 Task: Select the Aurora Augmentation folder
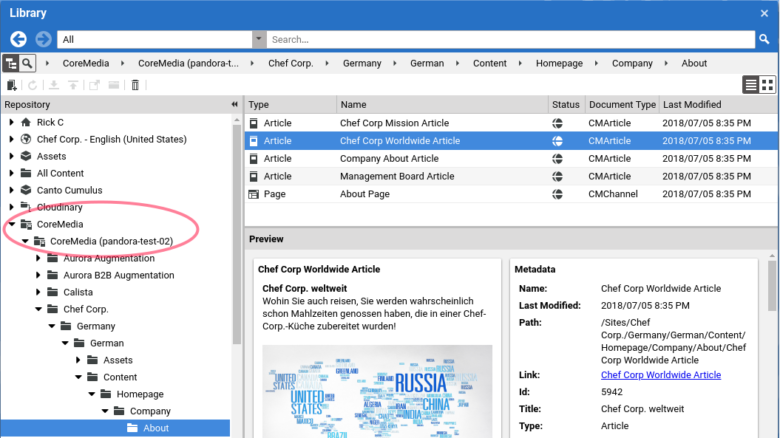pyautogui.click(x=108, y=258)
